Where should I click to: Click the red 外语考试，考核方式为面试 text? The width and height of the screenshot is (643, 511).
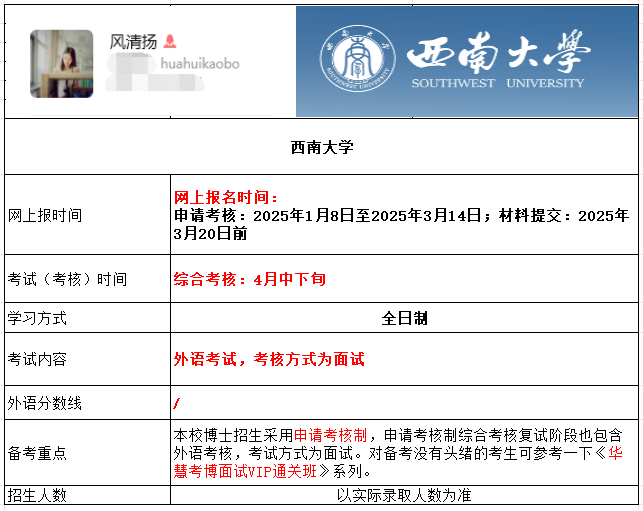[269, 359]
